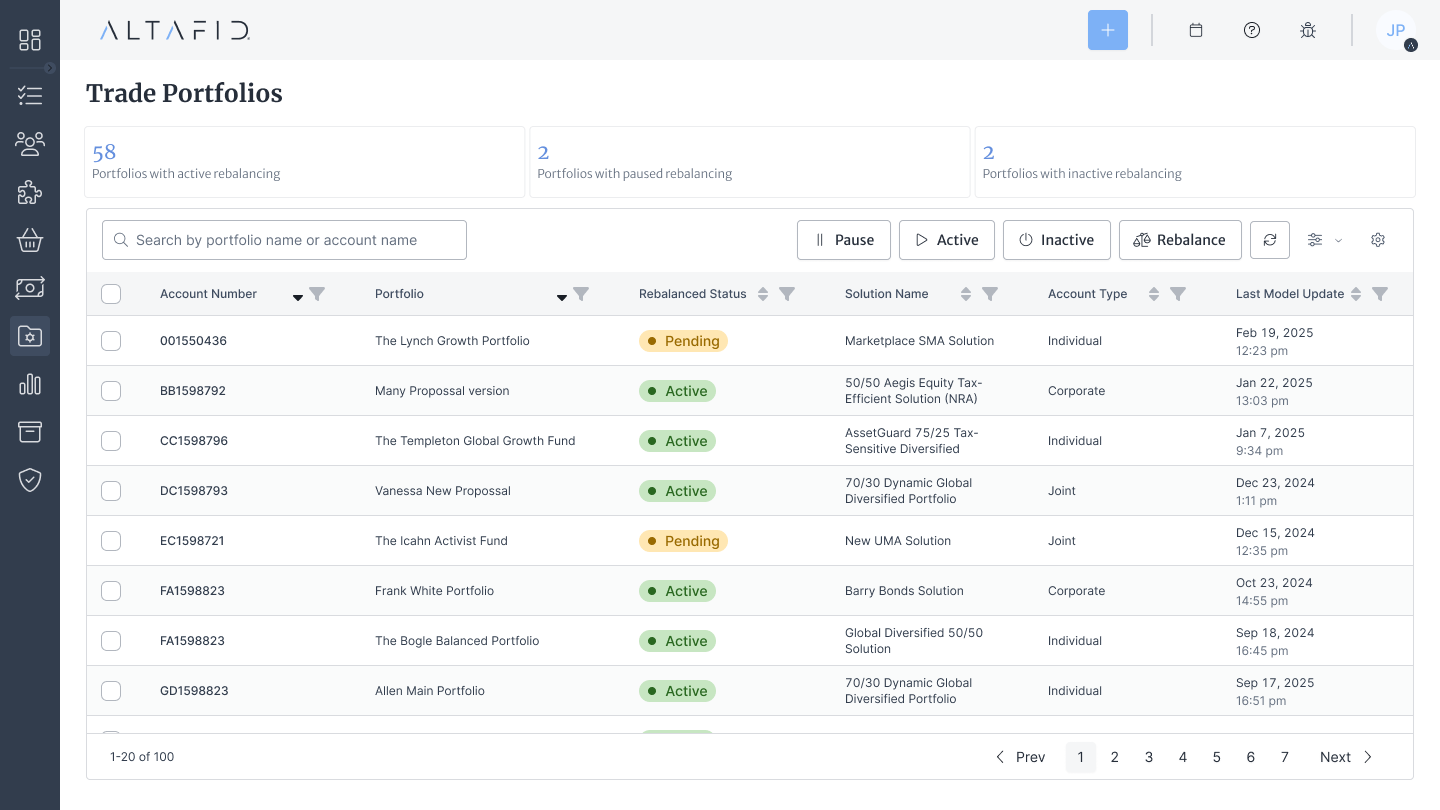
Task: Click the Pause rebalancing button
Action: pyautogui.click(x=843, y=240)
